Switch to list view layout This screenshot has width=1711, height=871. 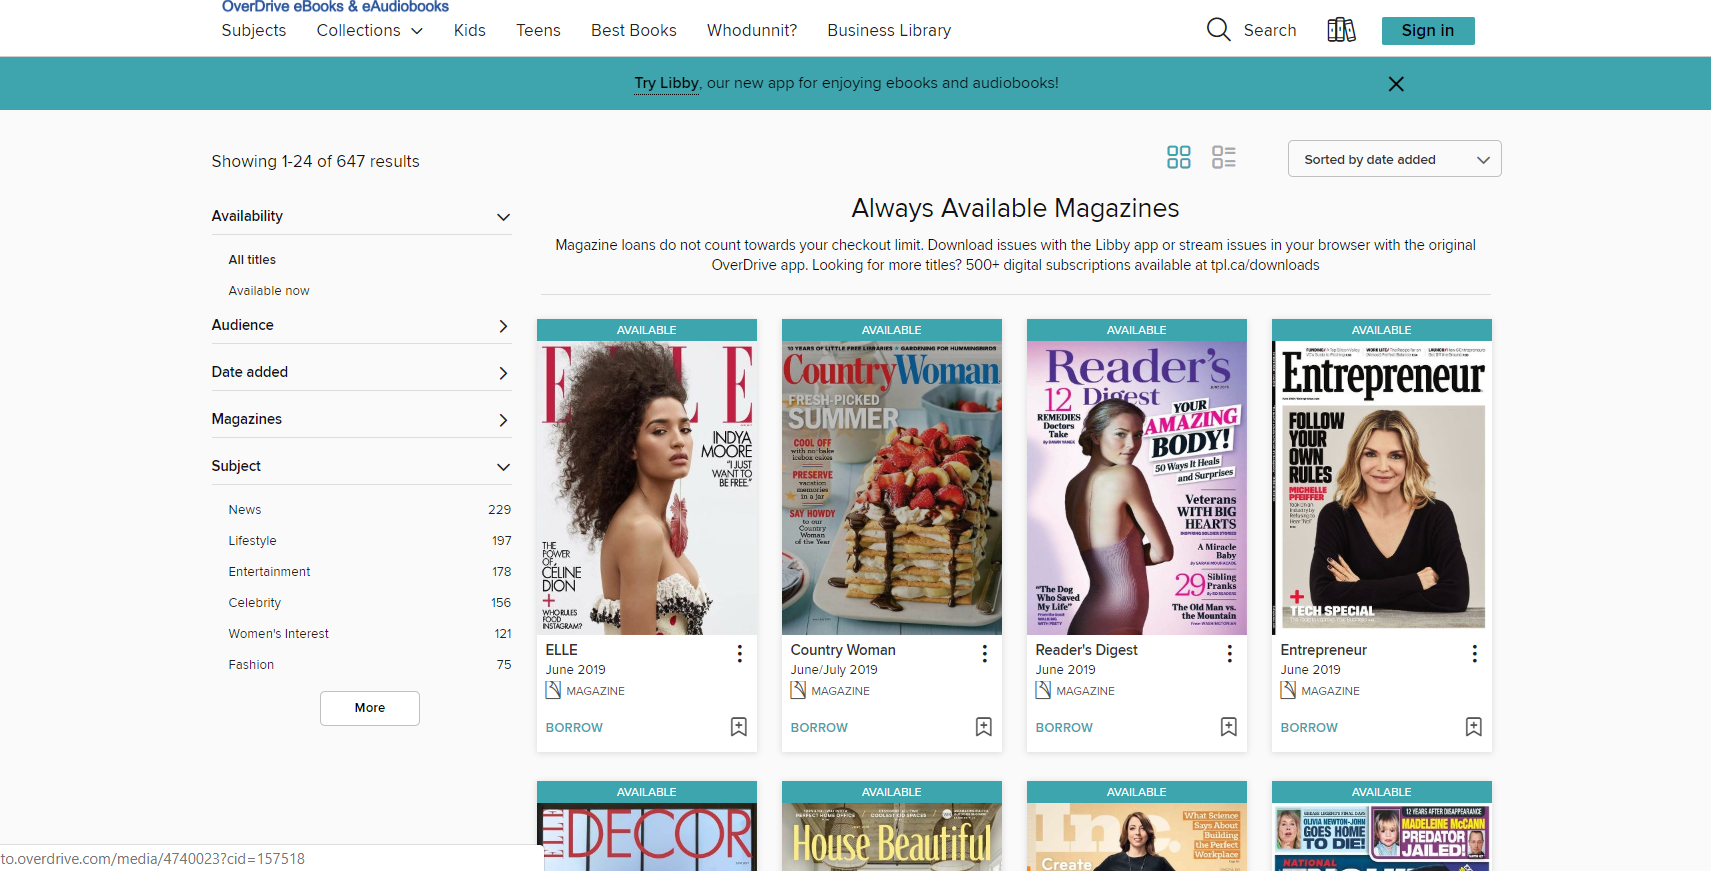tap(1224, 157)
